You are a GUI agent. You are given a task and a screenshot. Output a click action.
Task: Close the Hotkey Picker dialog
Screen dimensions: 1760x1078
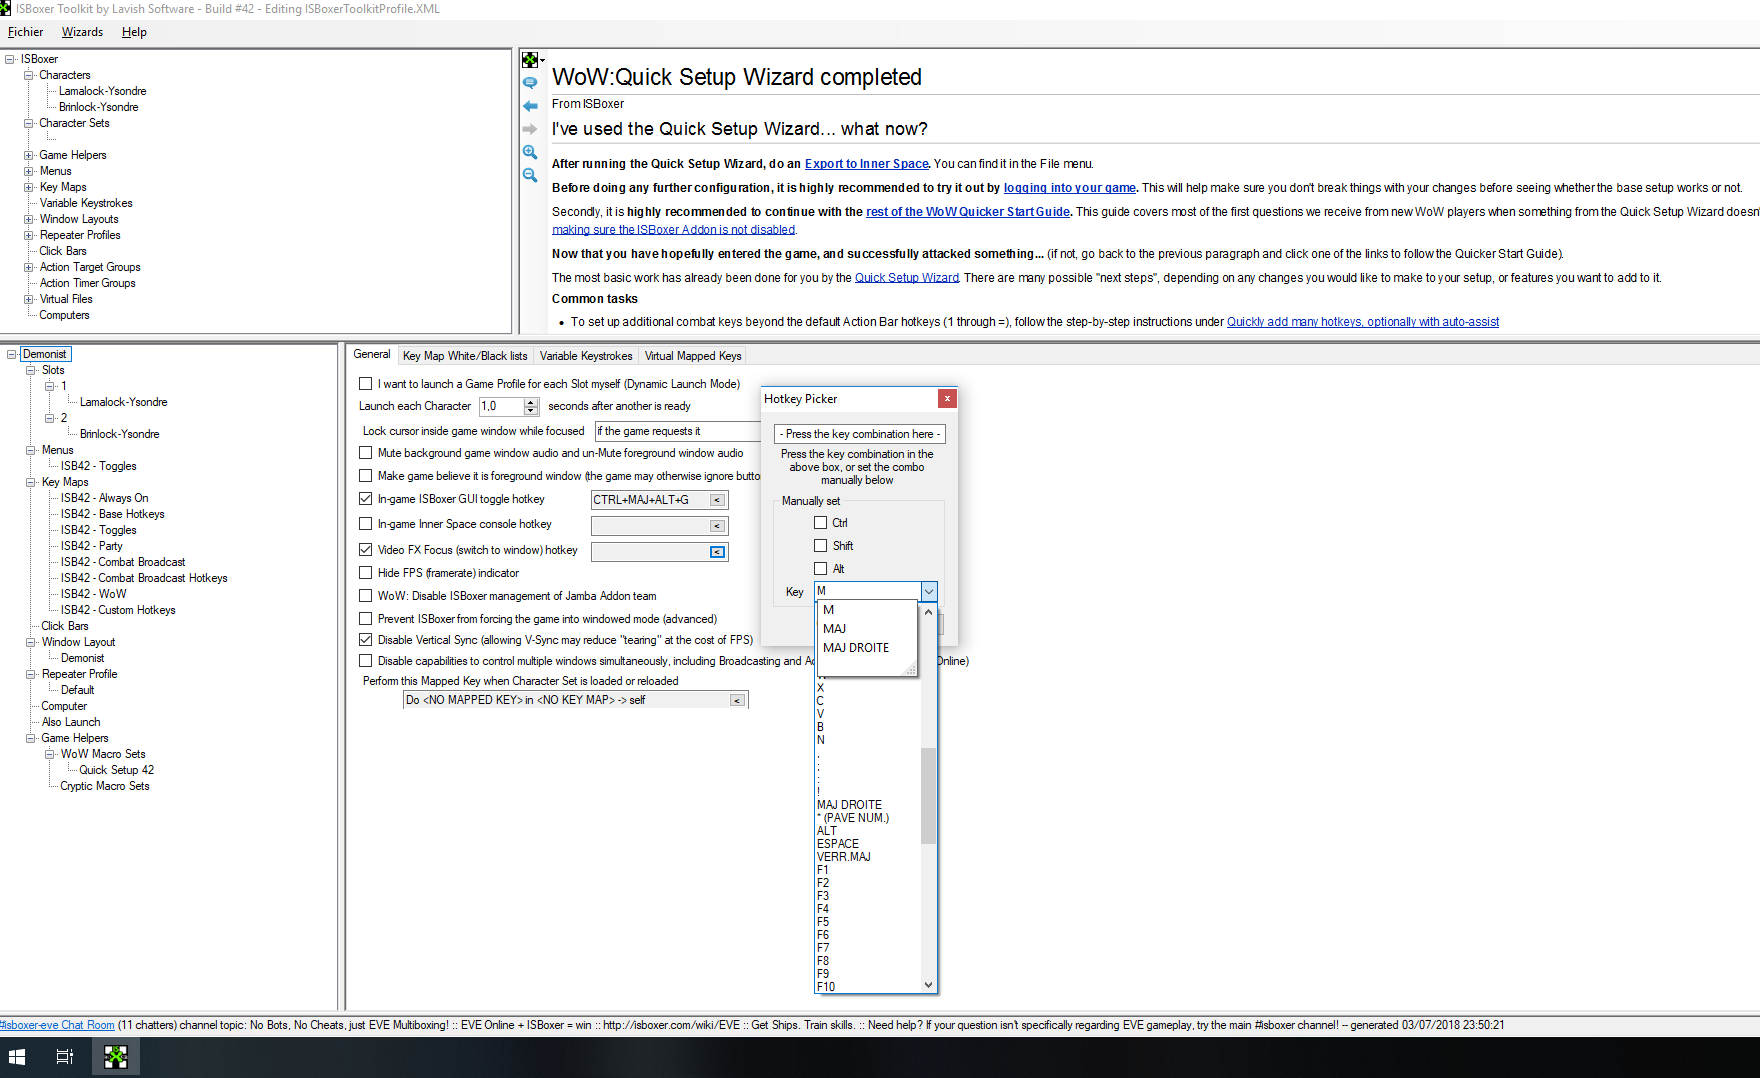point(947,398)
